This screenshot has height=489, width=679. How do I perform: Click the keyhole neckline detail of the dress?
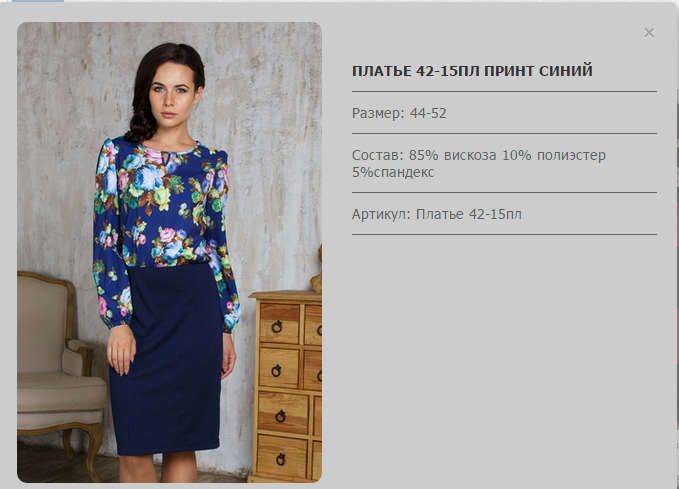(165, 159)
